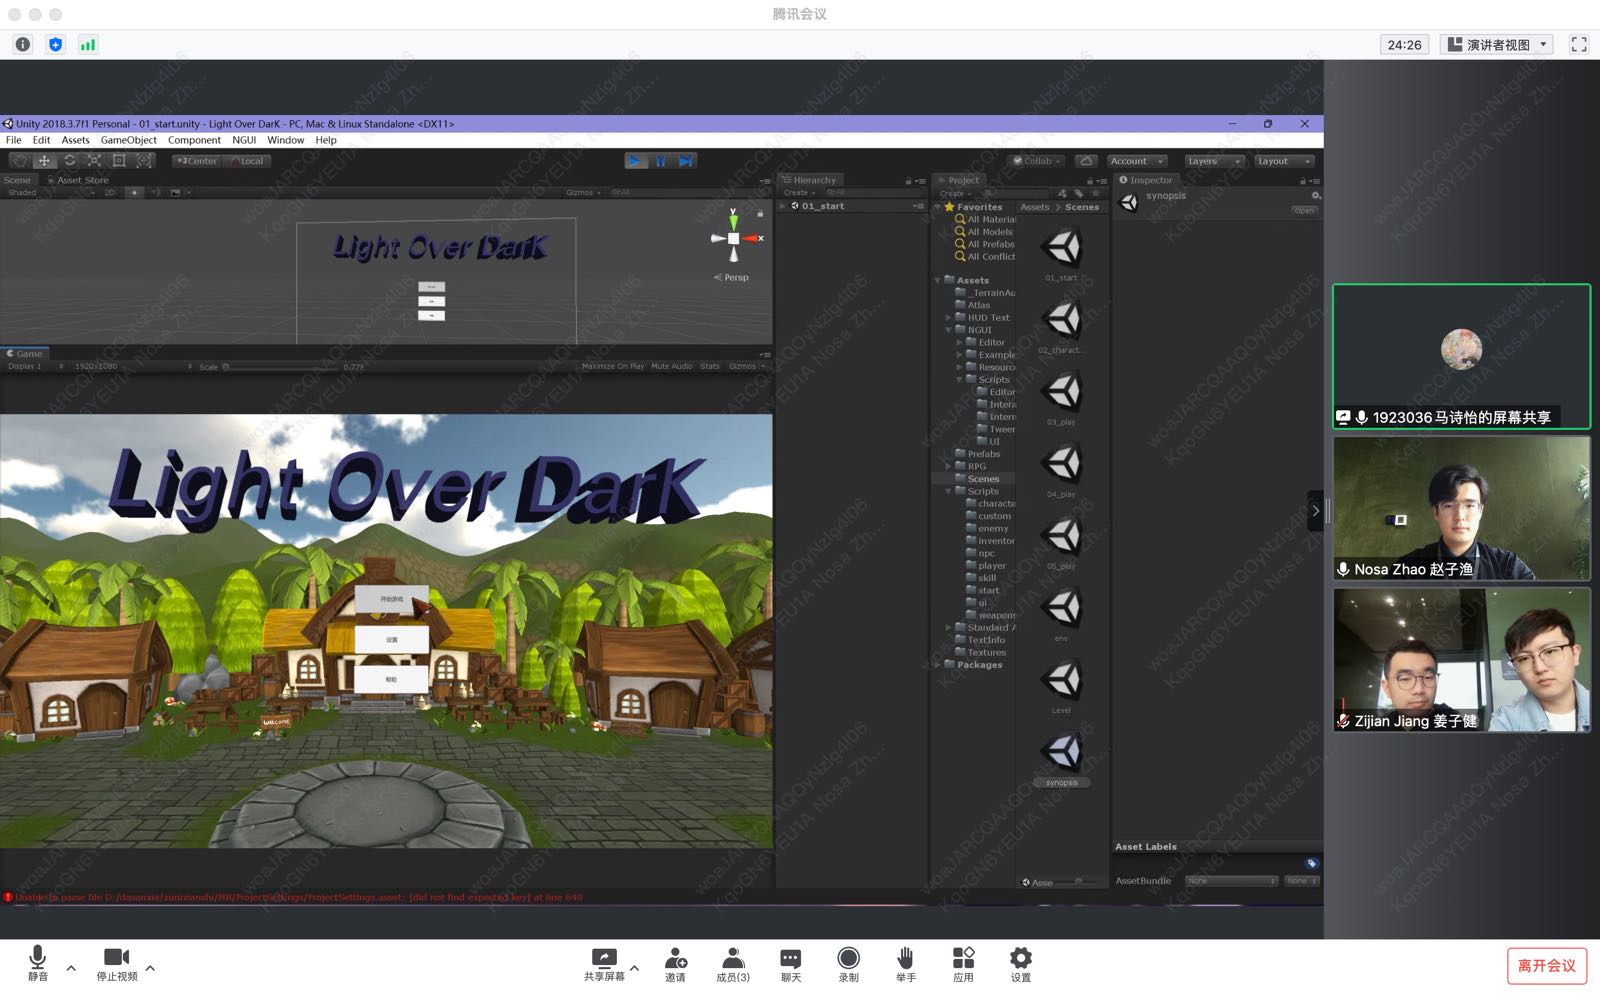Open the invite participants icon
This screenshot has height=993, width=1600.
tap(676, 959)
